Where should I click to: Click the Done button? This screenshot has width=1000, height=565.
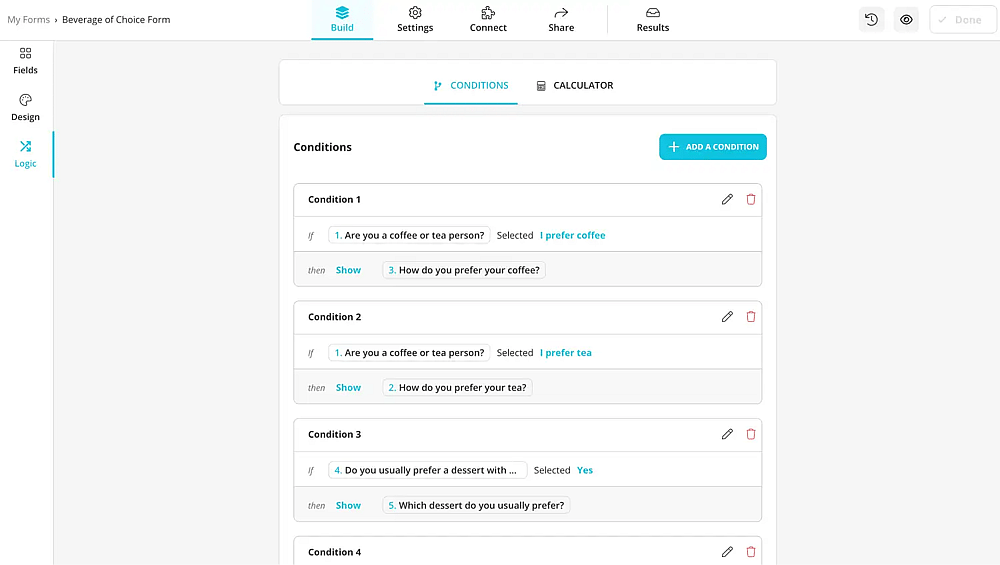coord(962,20)
